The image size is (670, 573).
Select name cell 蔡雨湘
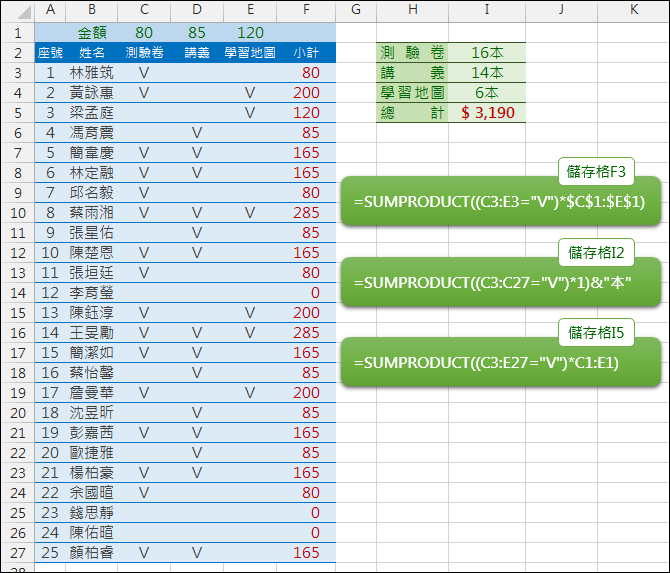pyautogui.click(x=92, y=213)
